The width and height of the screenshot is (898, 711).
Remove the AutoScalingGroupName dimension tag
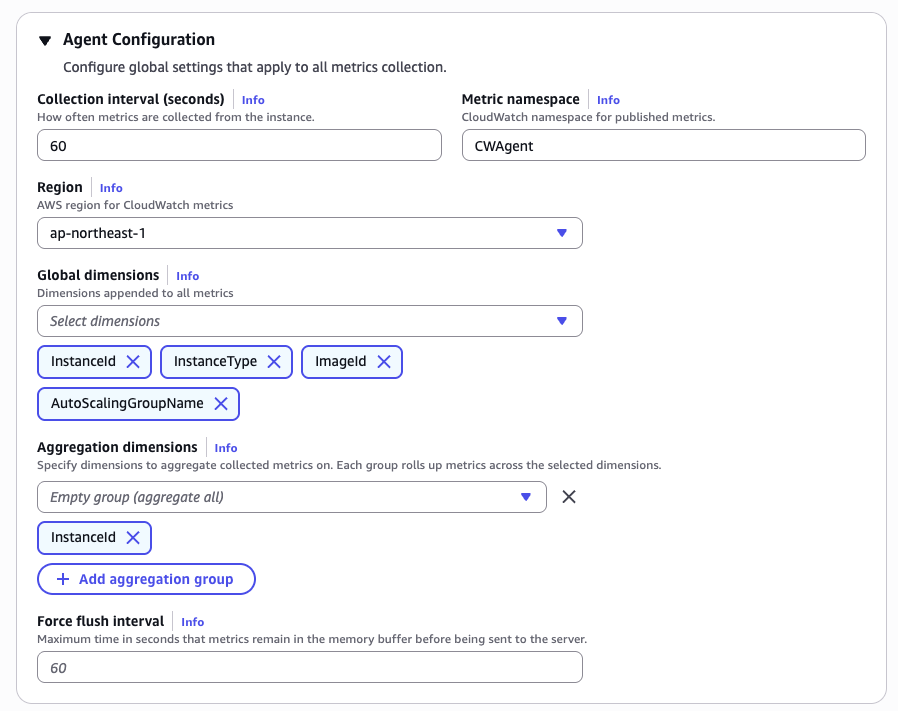pos(221,403)
